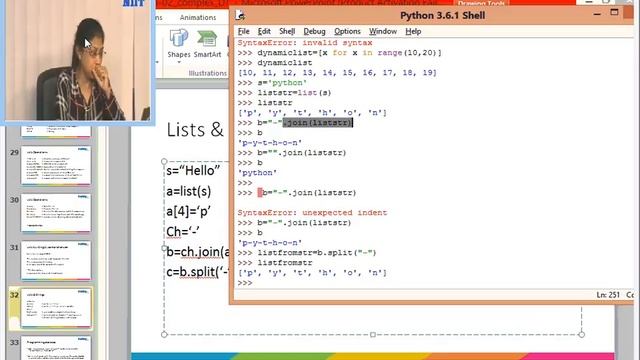
Task: Open the Shell menu
Action: [x=287, y=31]
